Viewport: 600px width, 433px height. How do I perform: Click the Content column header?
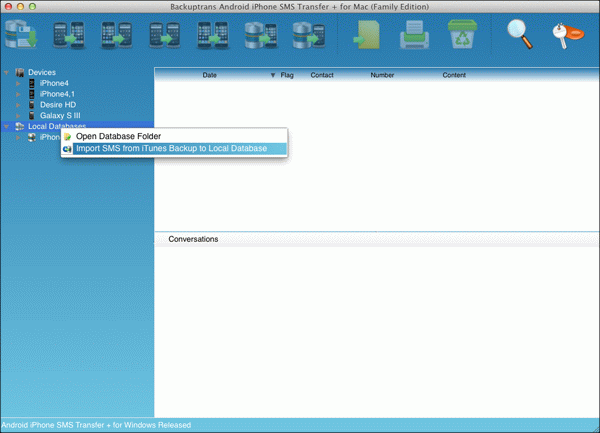click(x=454, y=75)
